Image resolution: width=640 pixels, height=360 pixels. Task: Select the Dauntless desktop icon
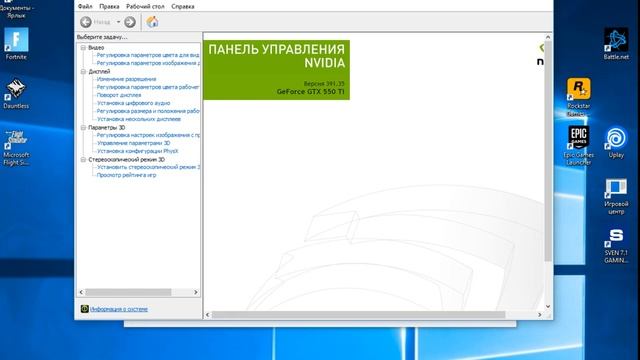(16, 93)
